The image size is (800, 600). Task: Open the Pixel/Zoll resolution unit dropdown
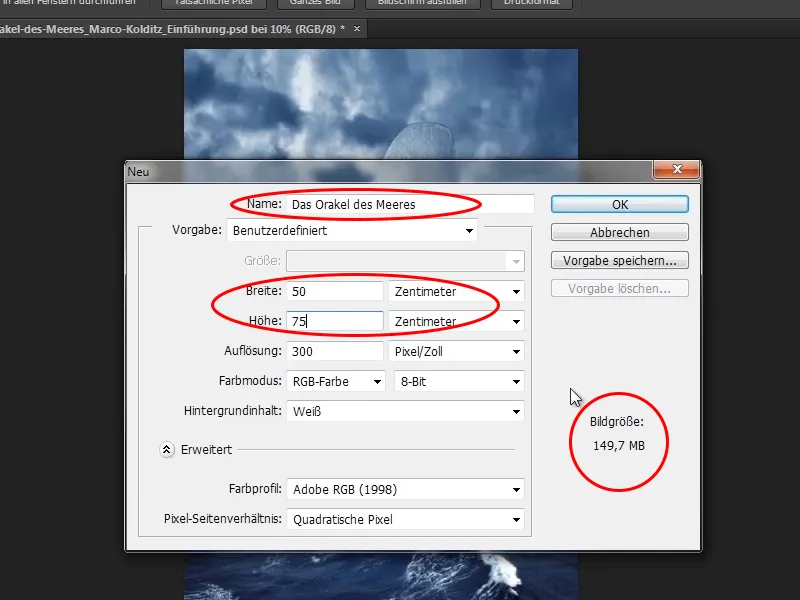click(x=457, y=352)
